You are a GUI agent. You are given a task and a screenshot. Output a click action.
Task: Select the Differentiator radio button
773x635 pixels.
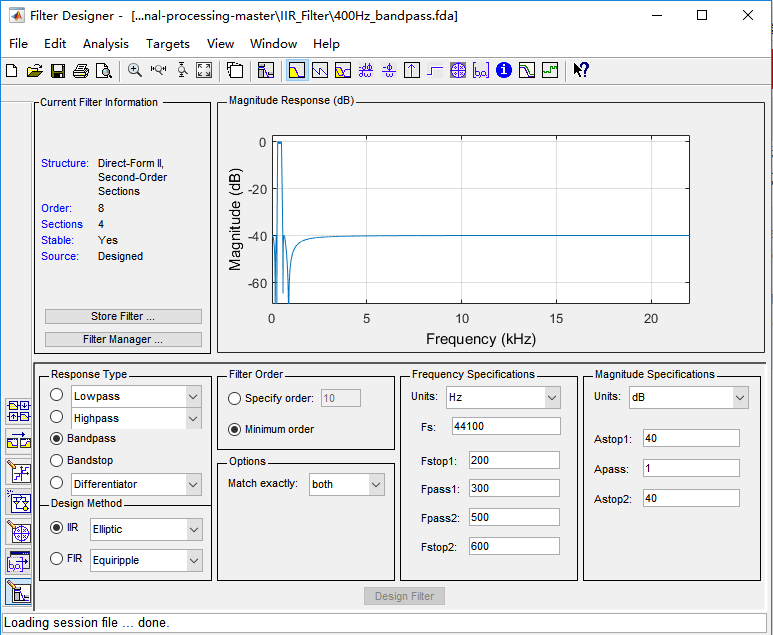click(57, 483)
